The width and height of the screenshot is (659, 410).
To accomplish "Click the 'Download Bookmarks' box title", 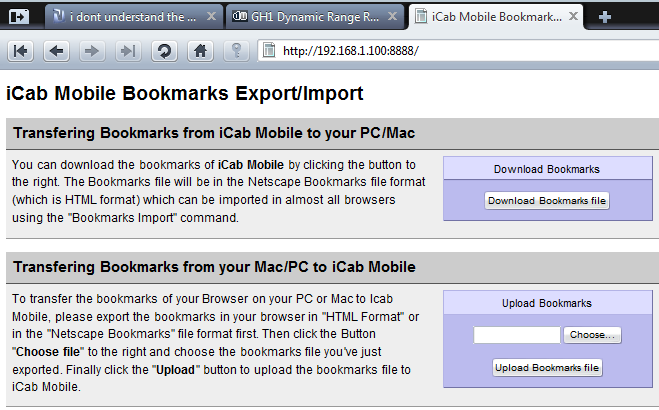I will click(547, 169).
